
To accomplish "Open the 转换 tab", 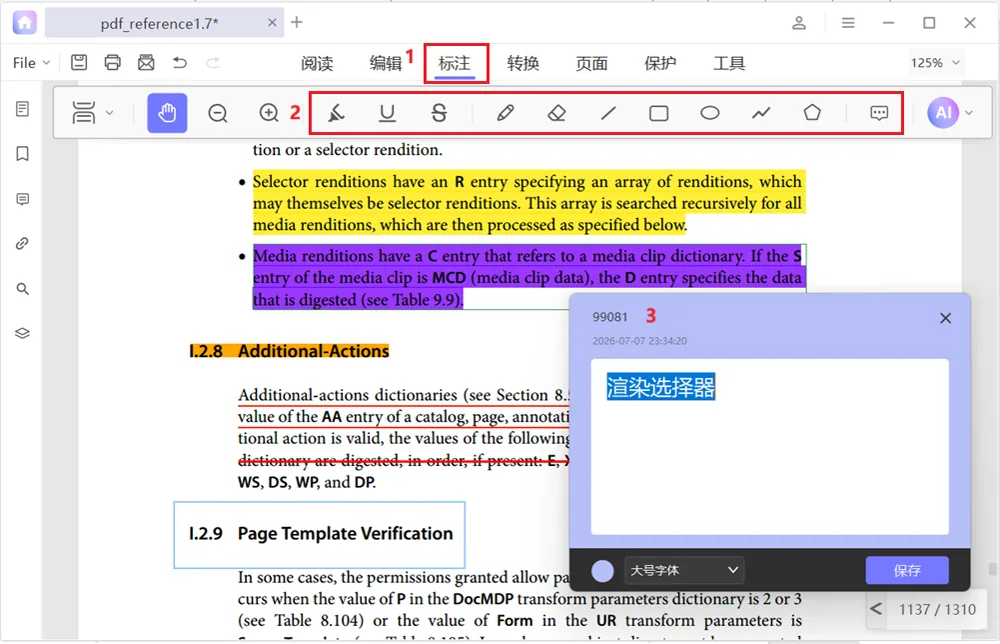I will 523,62.
